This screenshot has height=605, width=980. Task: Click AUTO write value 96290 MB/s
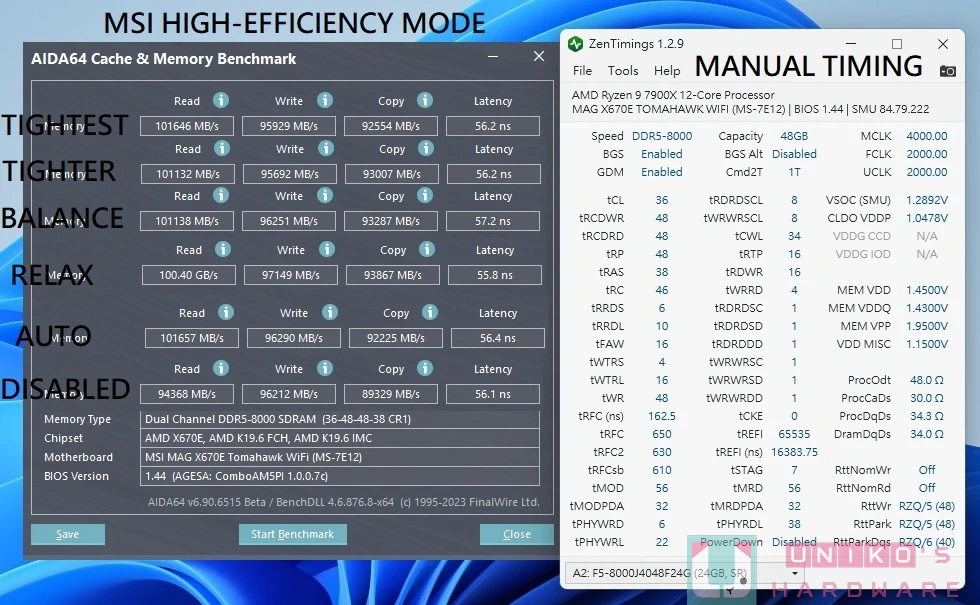coord(294,338)
